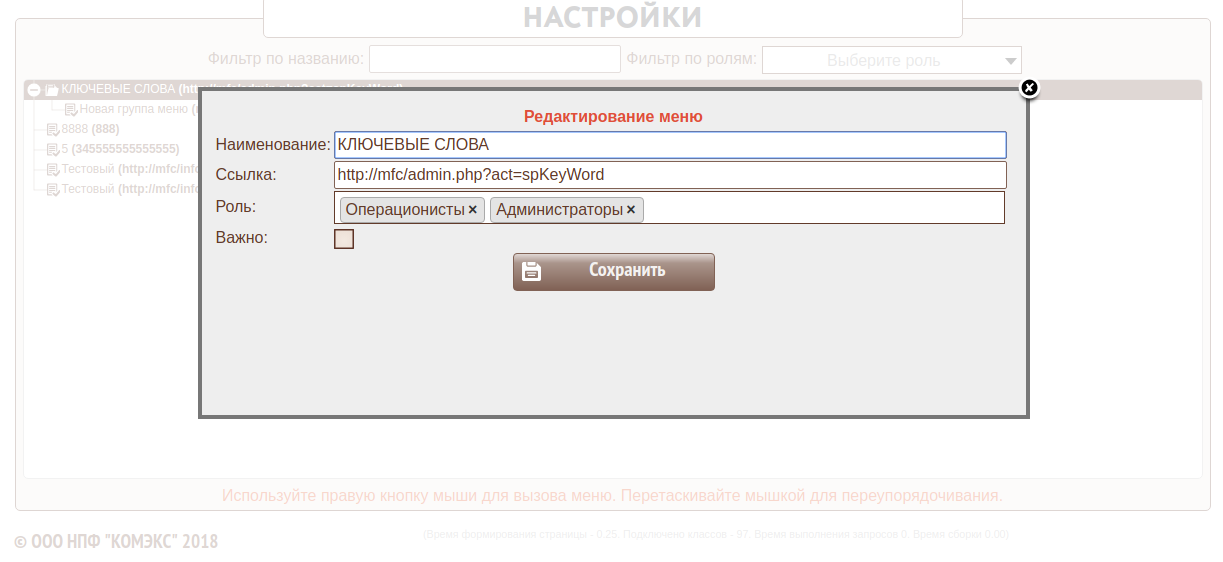Focus the Наименование text field
The width and height of the screenshot is (1223, 562).
click(x=670, y=145)
